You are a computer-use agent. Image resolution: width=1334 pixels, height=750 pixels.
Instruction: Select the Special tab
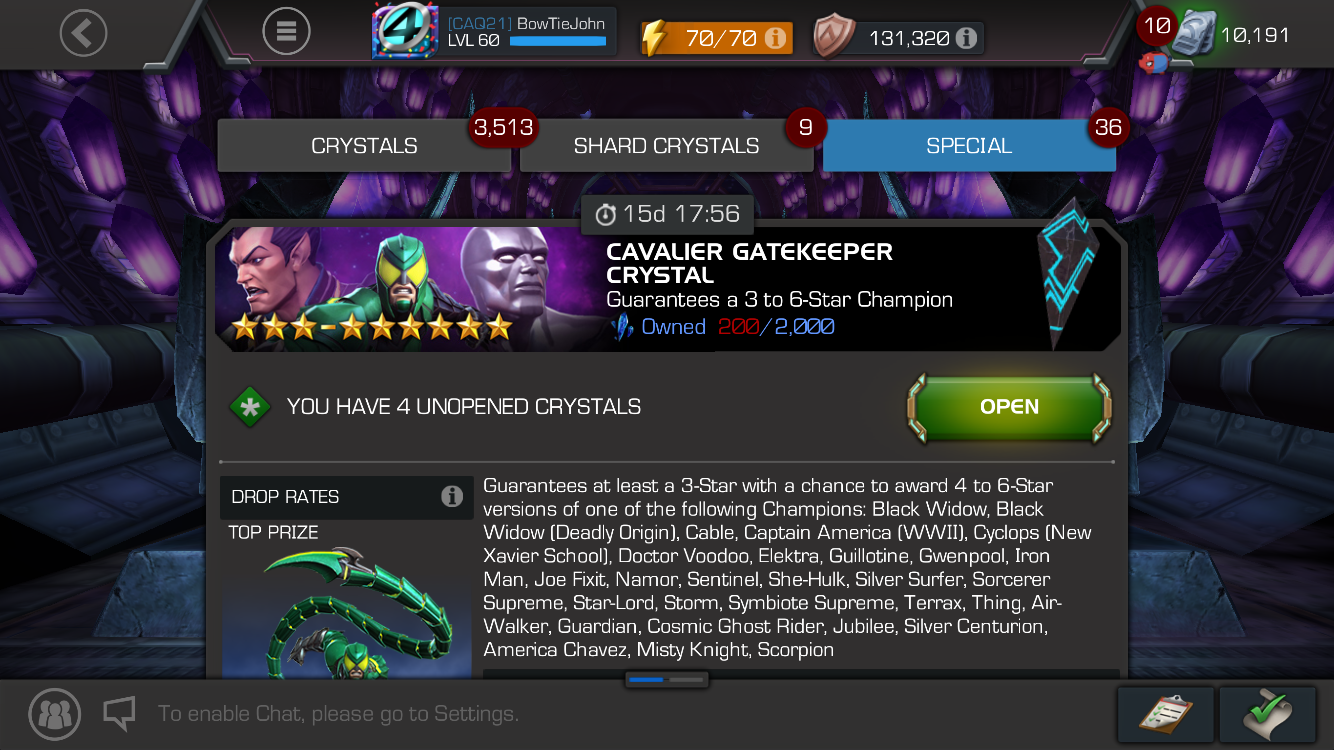(969, 146)
